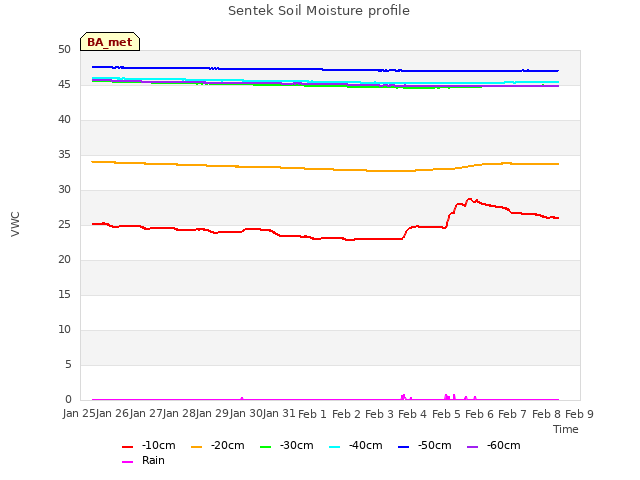The height and width of the screenshot is (480, 640).
Task: Click the Feb 6 x-axis tick label
Action: click(x=480, y=414)
